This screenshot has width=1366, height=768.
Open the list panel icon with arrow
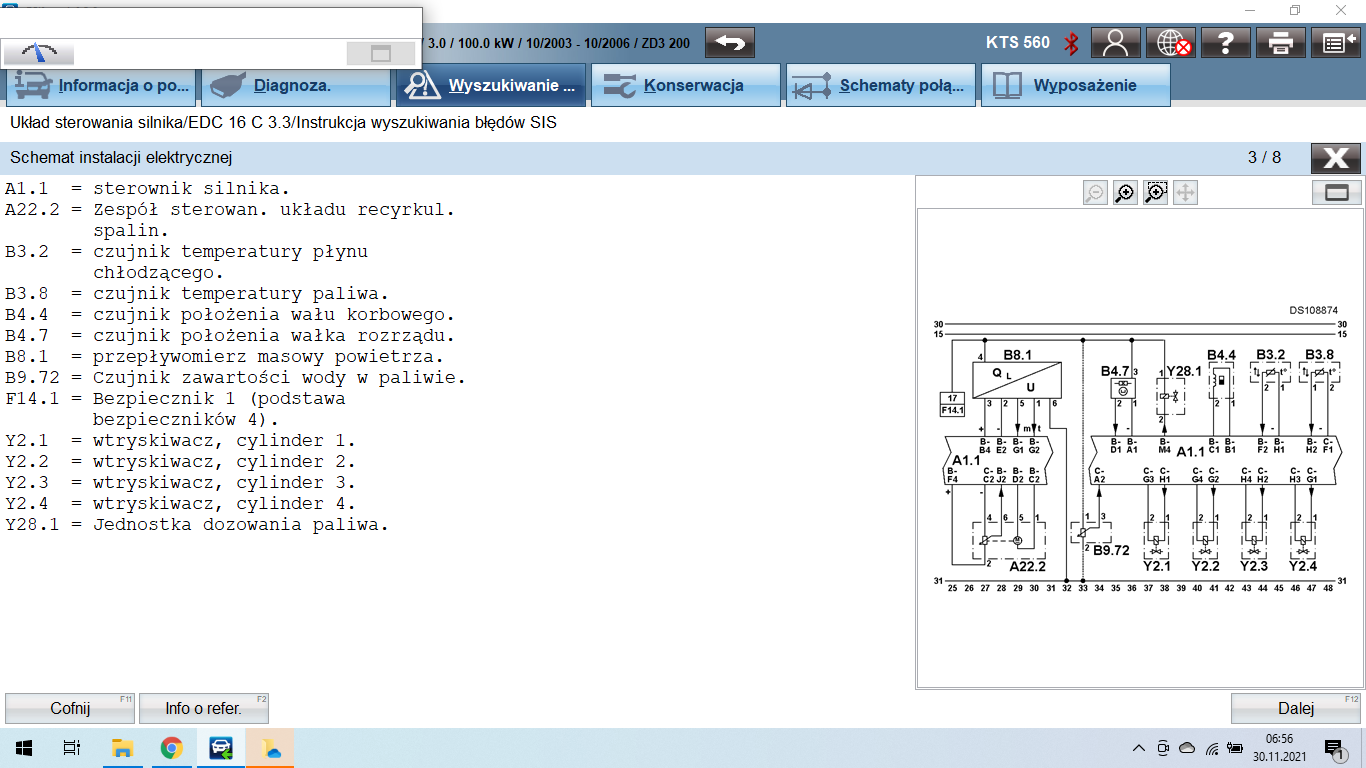click(1336, 43)
